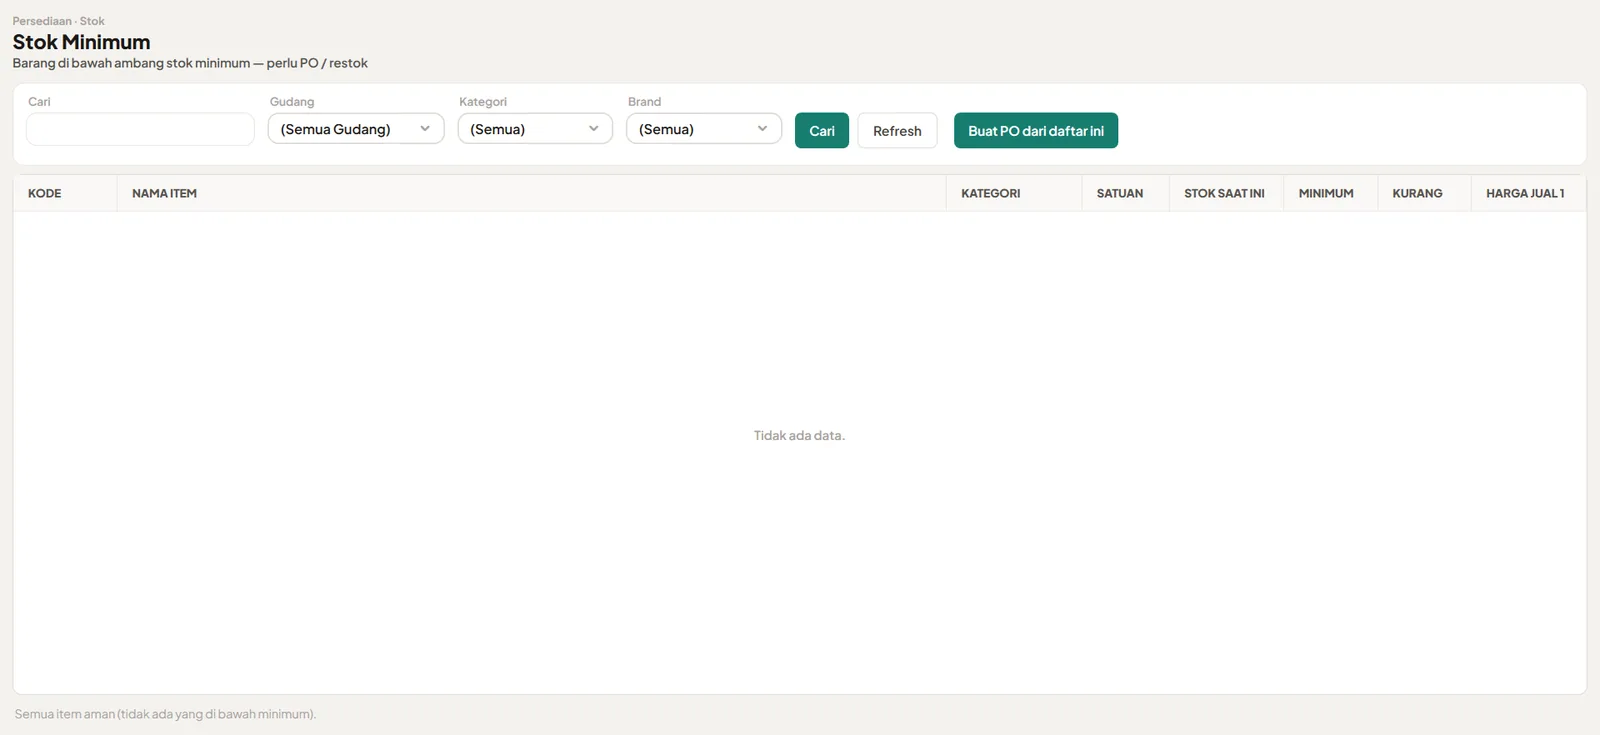This screenshot has height=735, width=1600.
Task: Click the STOK SAAT INI column header
Action: (1224, 193)
